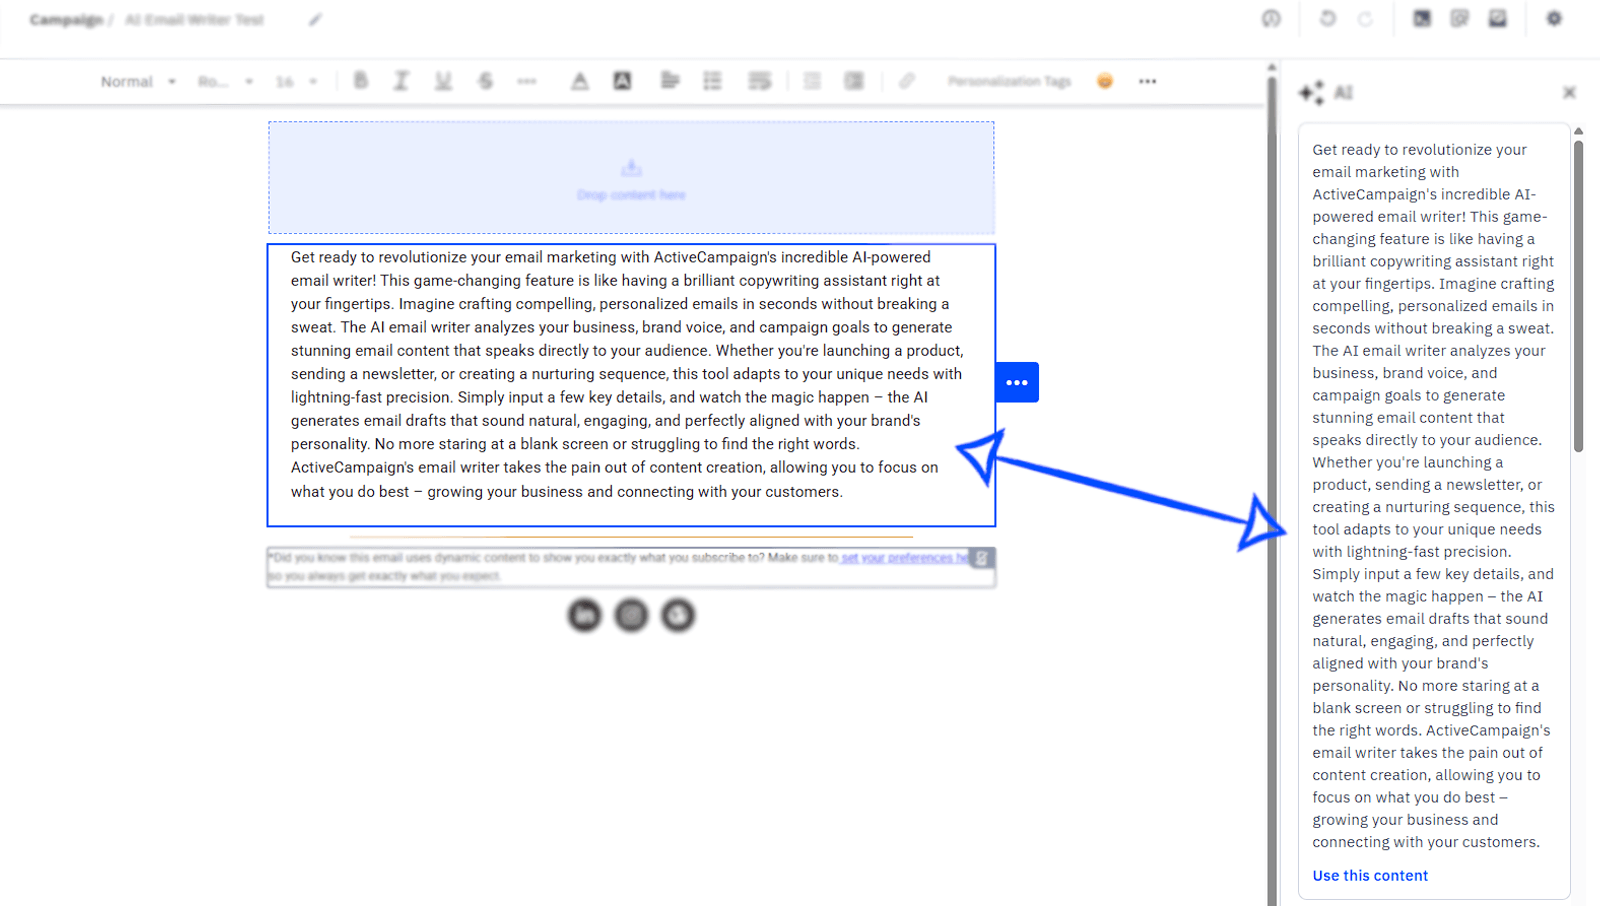
Task: Open campaign settings with the gear icon
Action: coord(1554,19)
